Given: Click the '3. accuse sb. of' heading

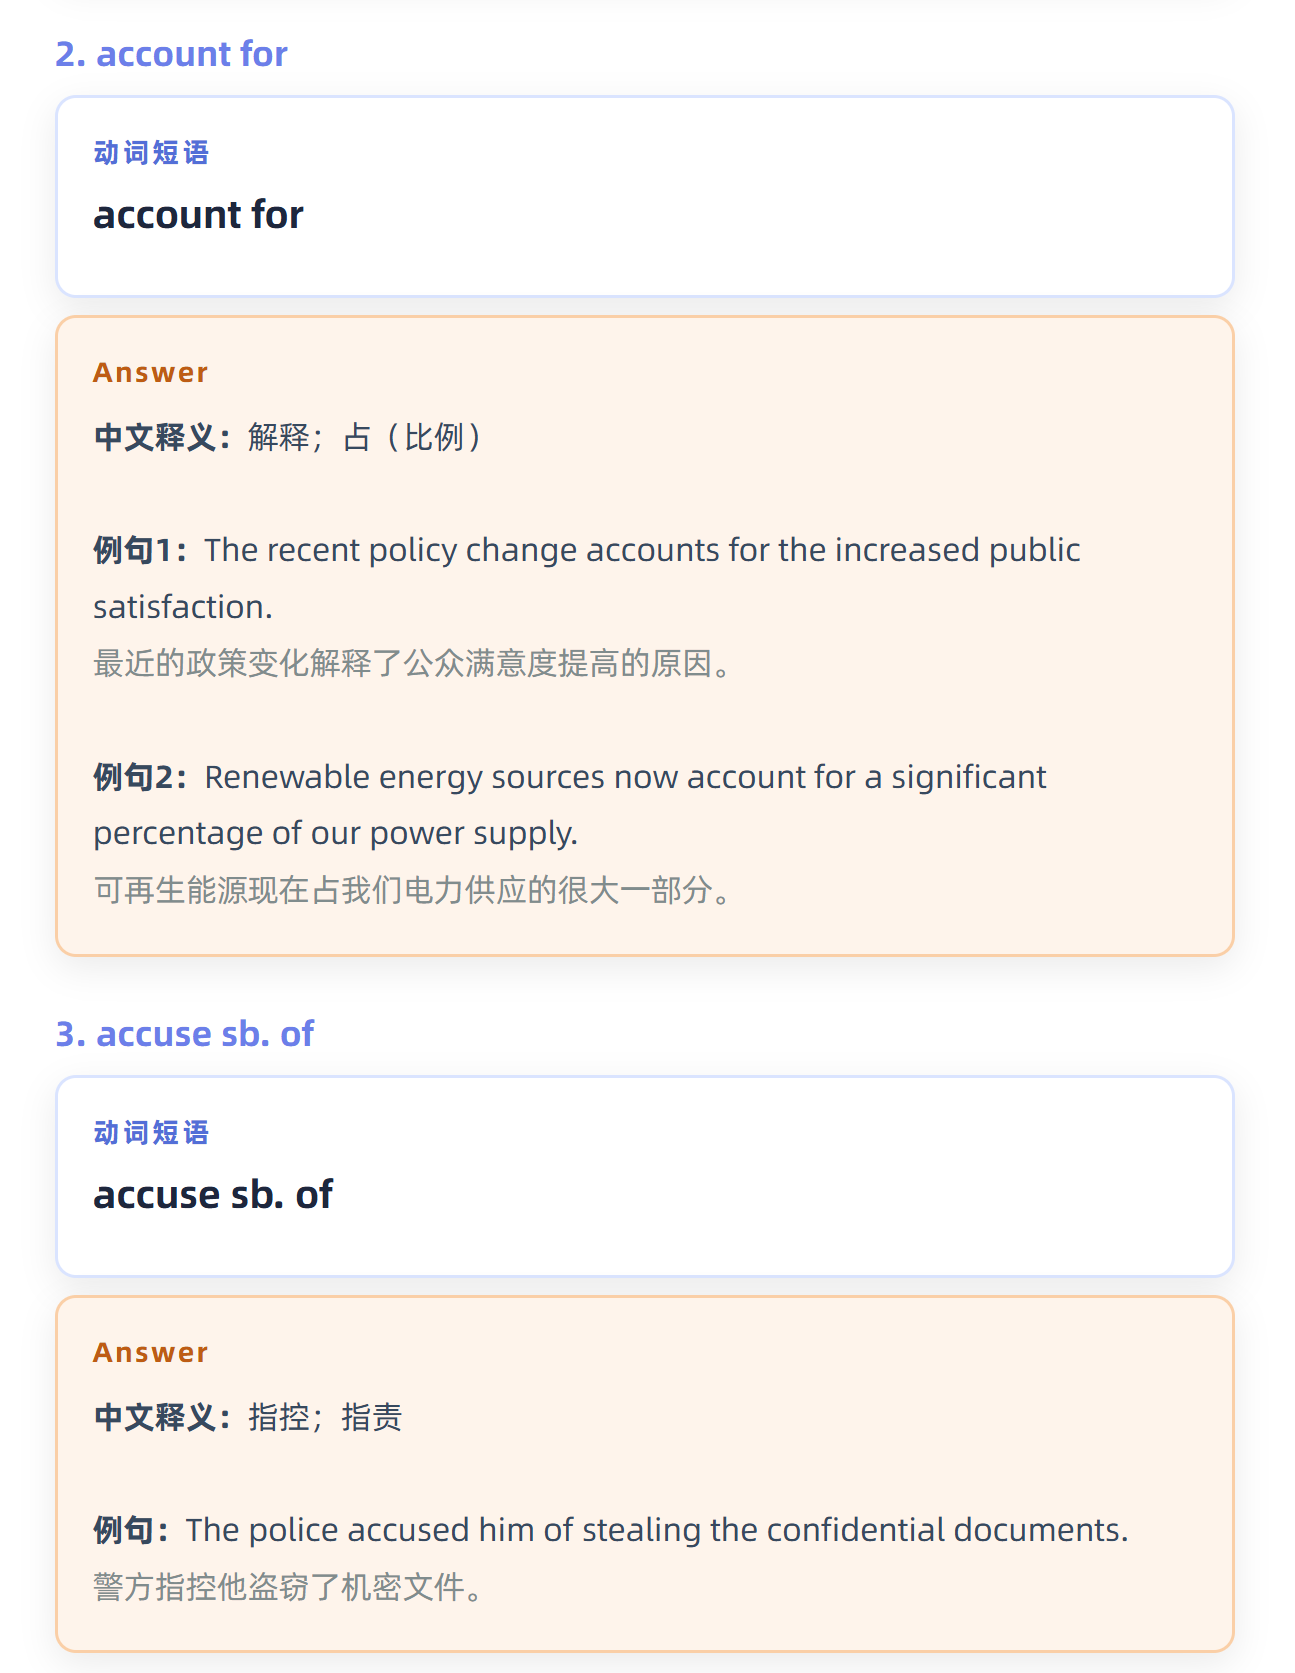Looking at the screenshot, I should 184,1034.
